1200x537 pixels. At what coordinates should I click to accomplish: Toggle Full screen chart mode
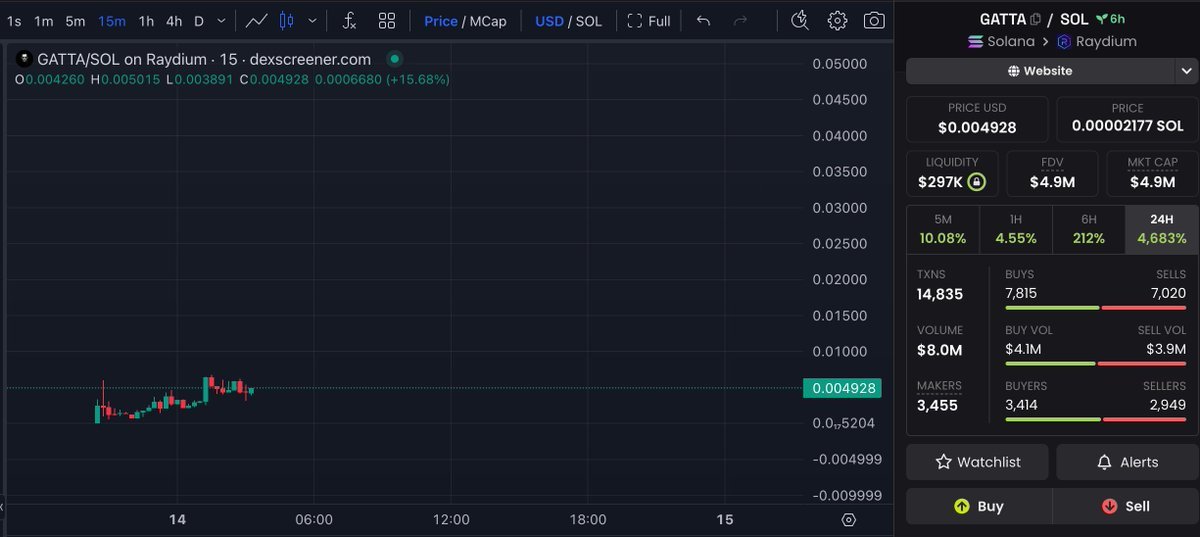click(648, 21)
